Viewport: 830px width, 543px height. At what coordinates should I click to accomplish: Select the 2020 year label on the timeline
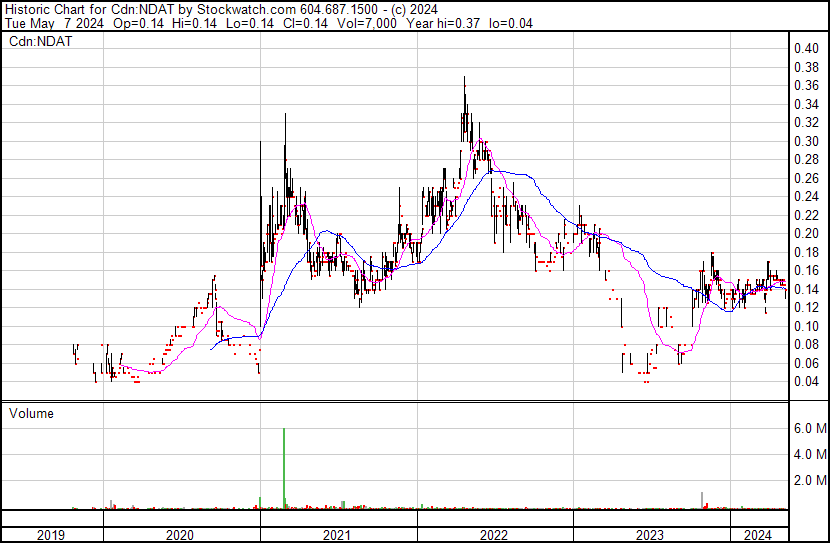181,535
